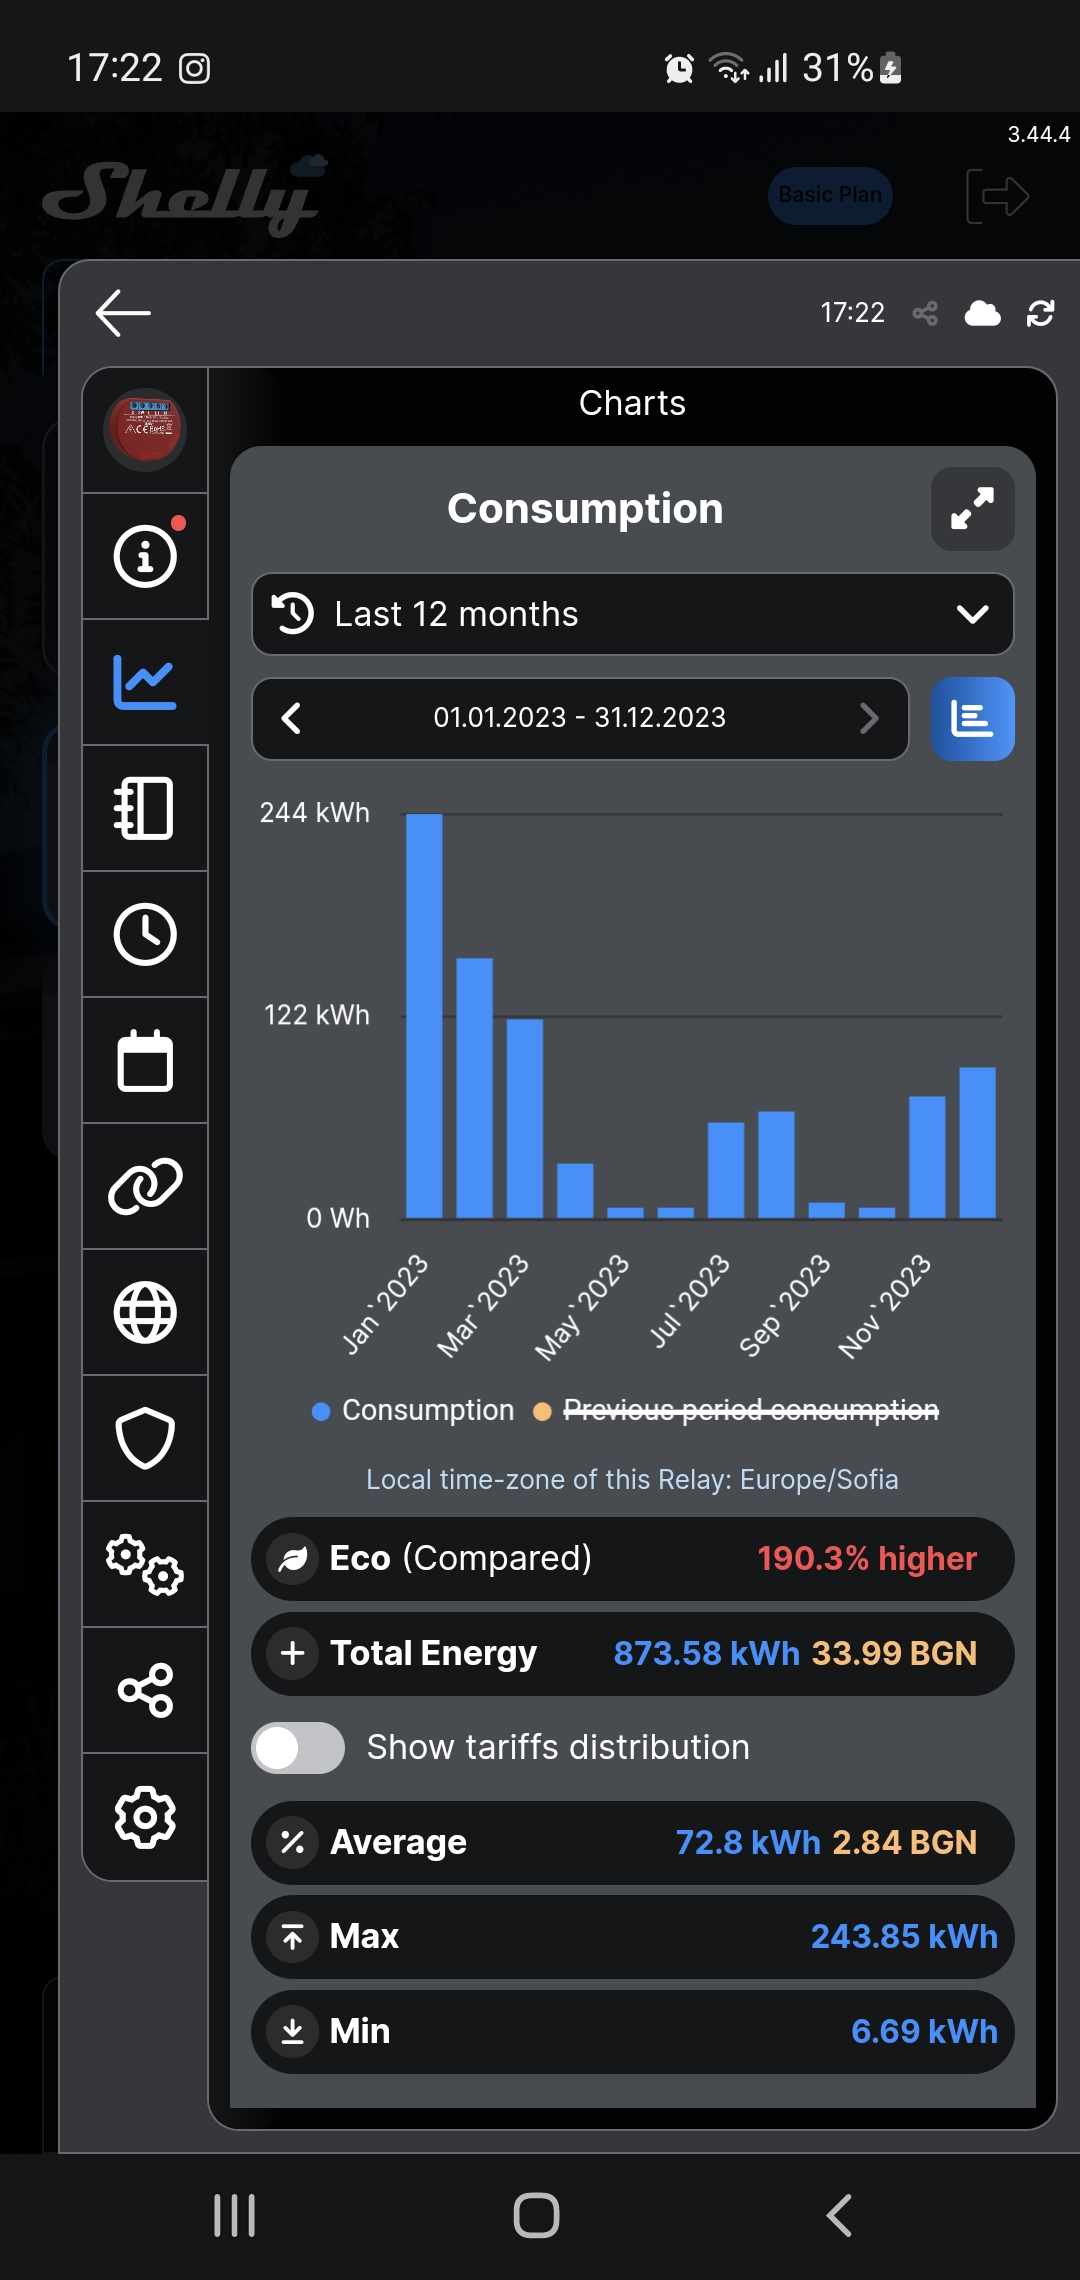
Task: Switch chart type with blue bar button
Action: [x=972, y=719]
